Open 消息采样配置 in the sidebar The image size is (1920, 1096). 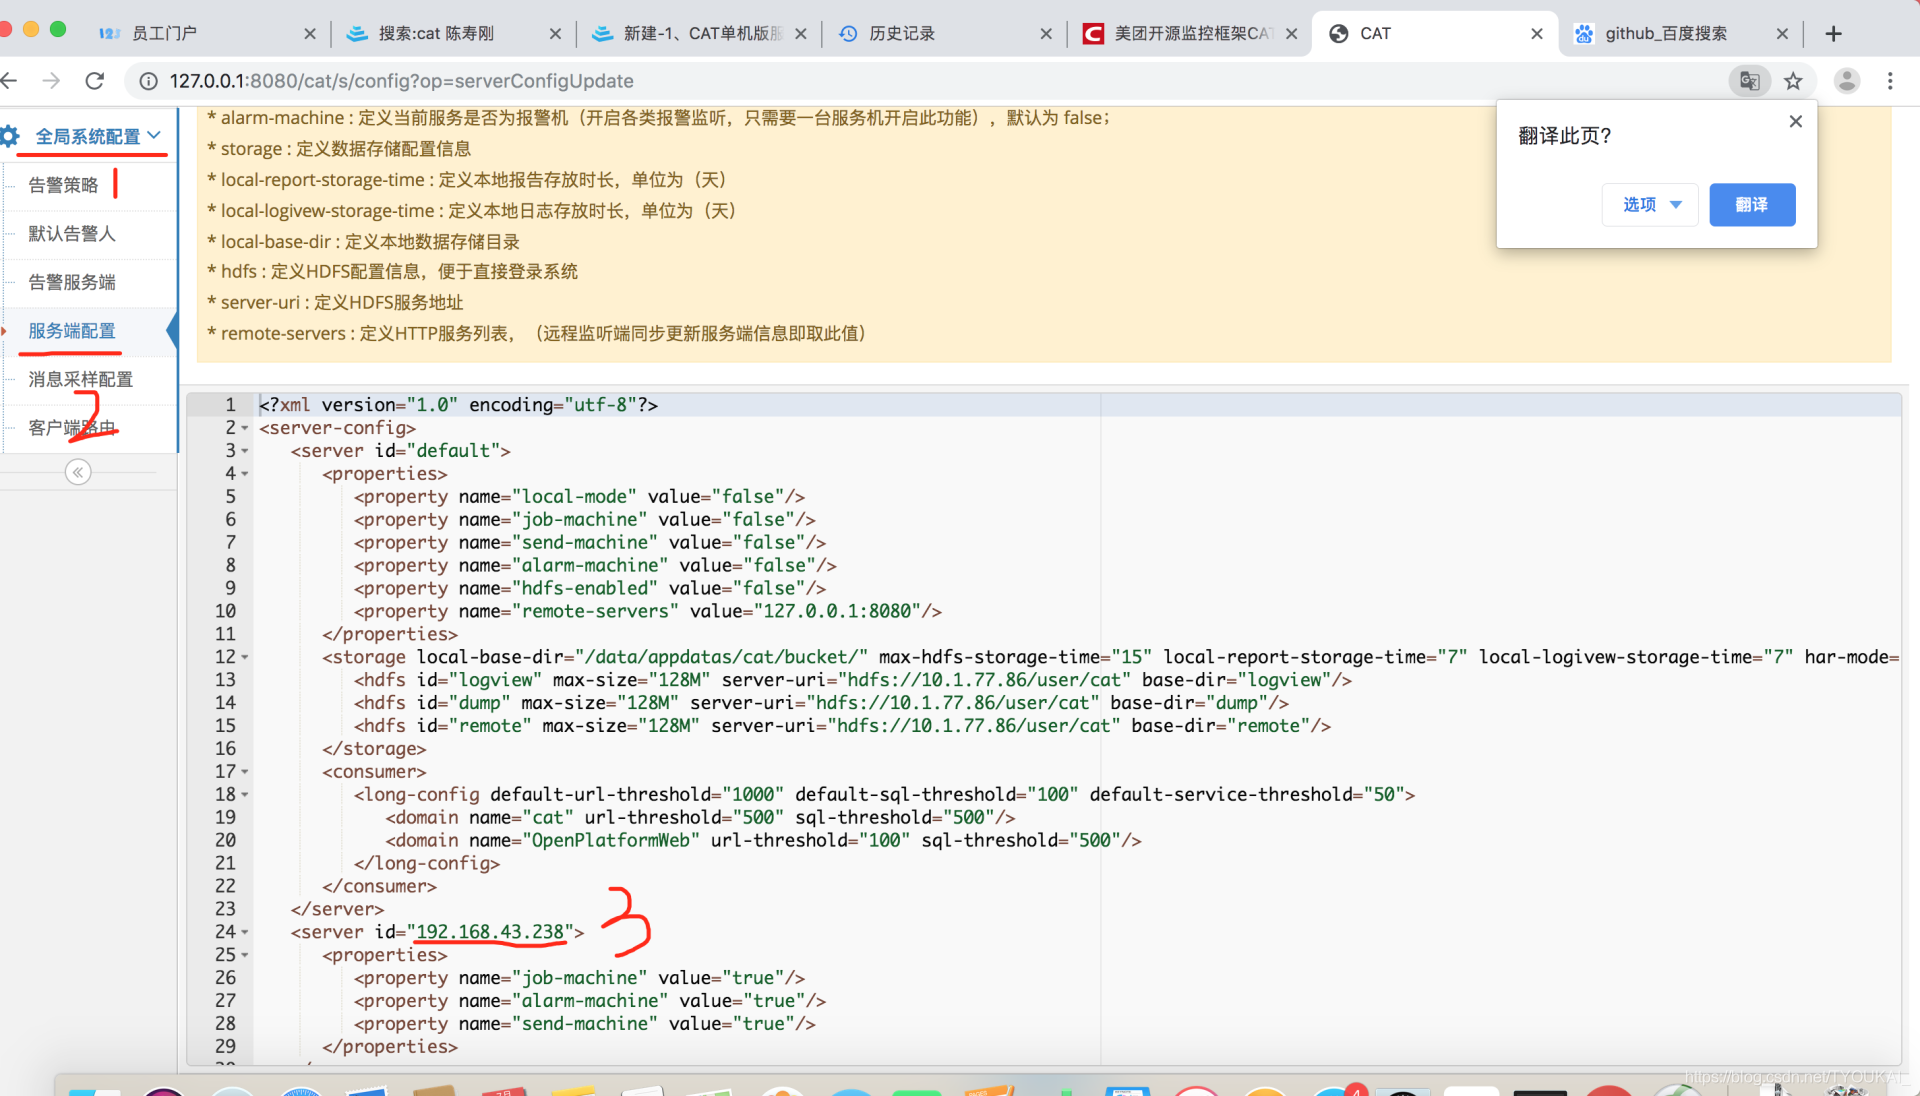(x=80, y=379)
